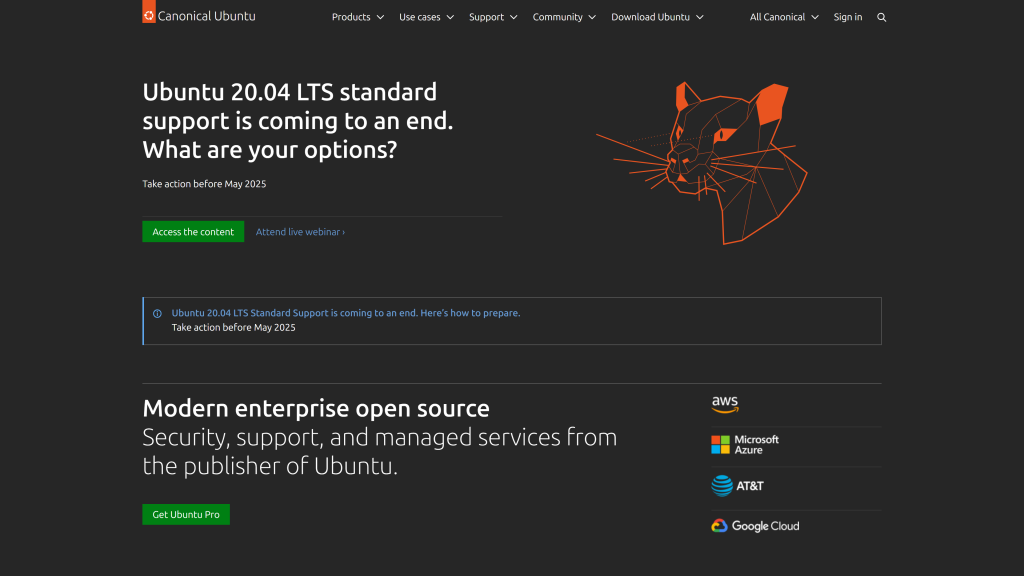The width and height of the screenshot is (1024, 576).
Task: Click the Google Cloud logo
Action: pos(755,526)
